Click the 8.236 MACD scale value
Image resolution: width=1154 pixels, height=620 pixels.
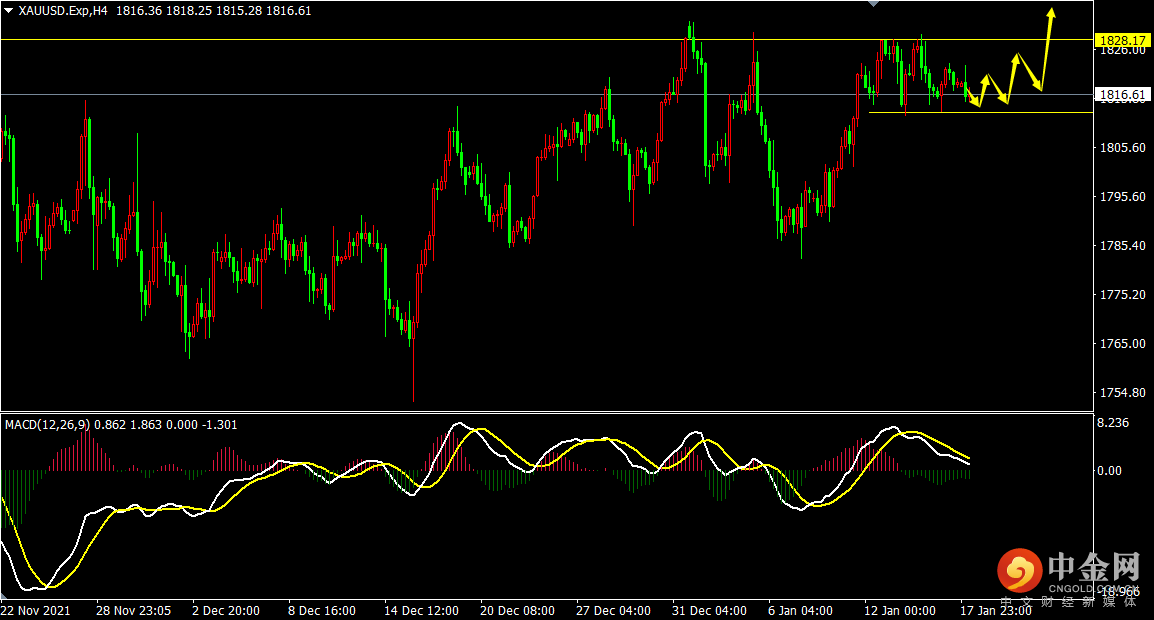1113,423
